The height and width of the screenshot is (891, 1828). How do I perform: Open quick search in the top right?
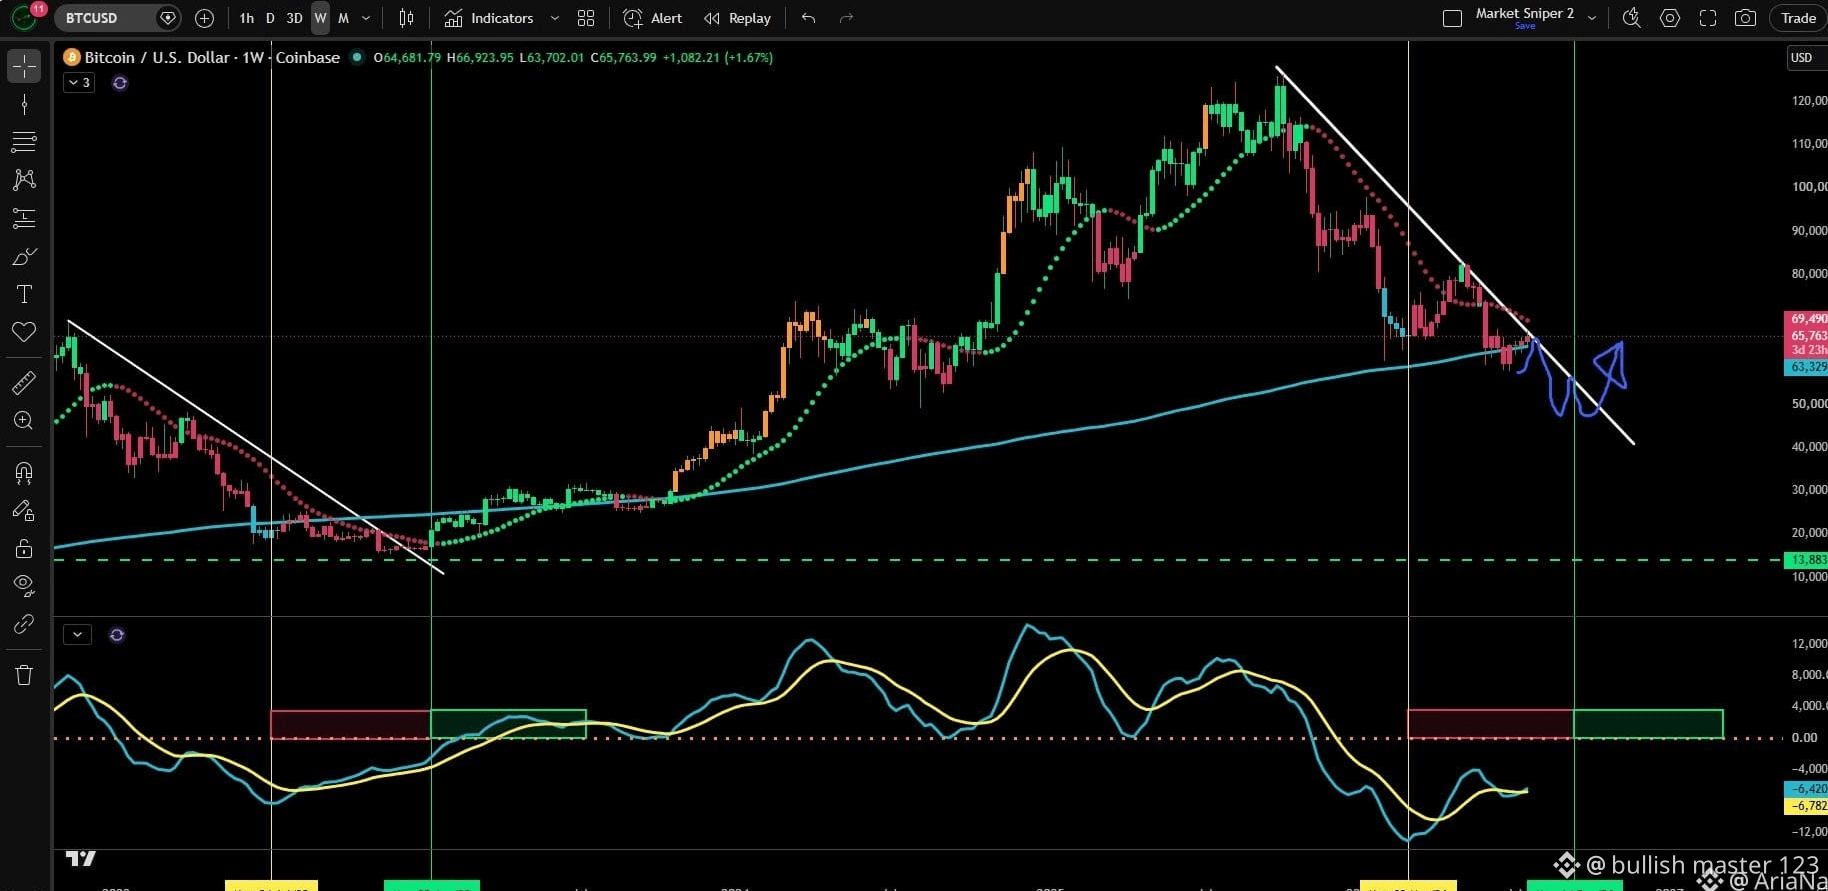1632,18
